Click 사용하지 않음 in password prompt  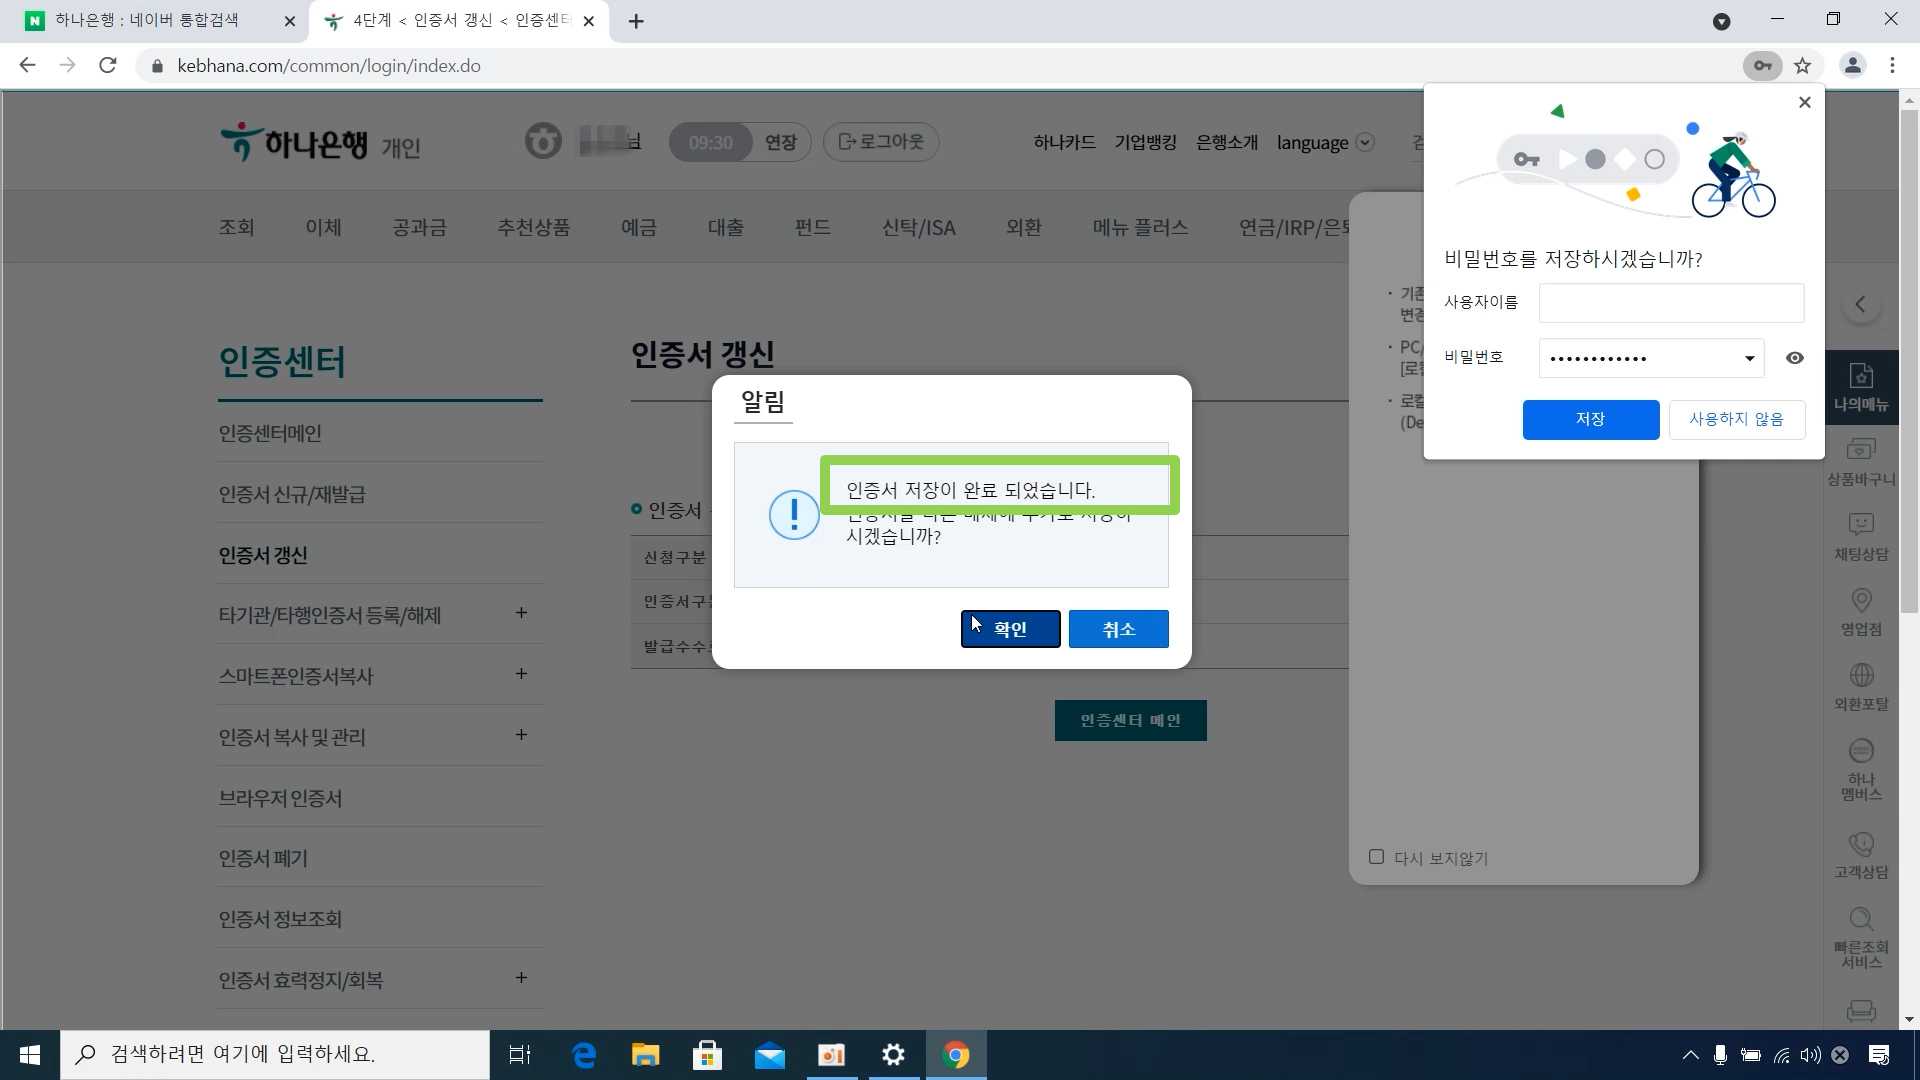1736,419
